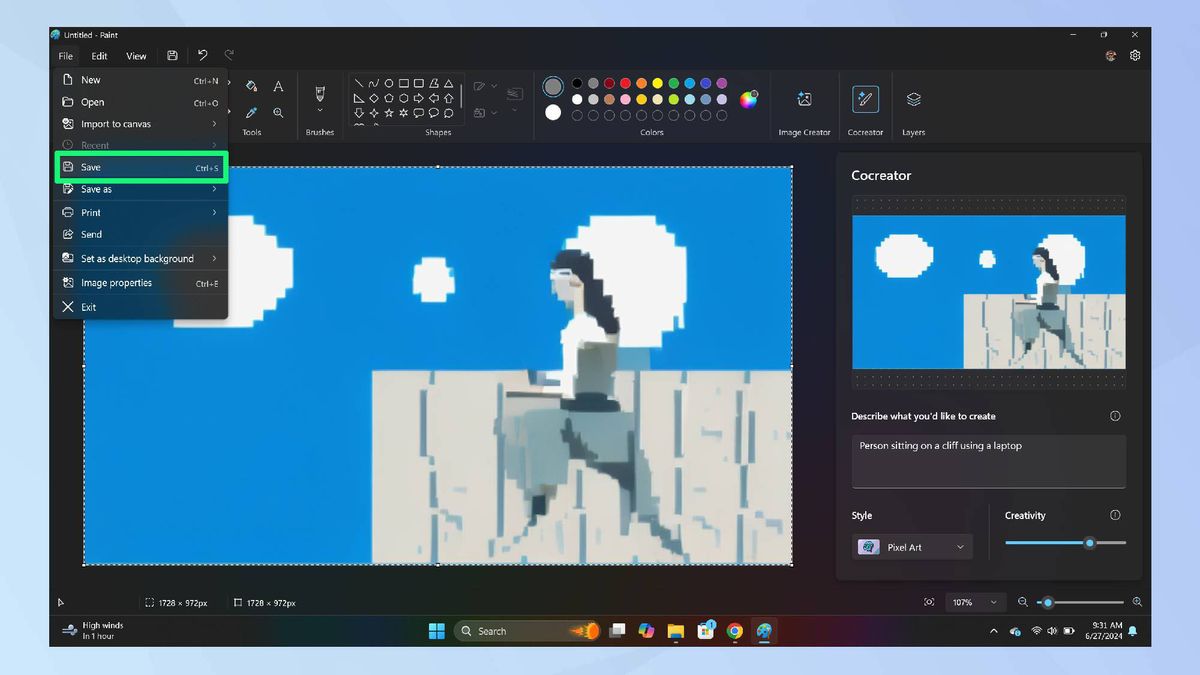This screenshot has height=675, width=1200.
Task: Select the Text tool
Action: coord(278,86)
